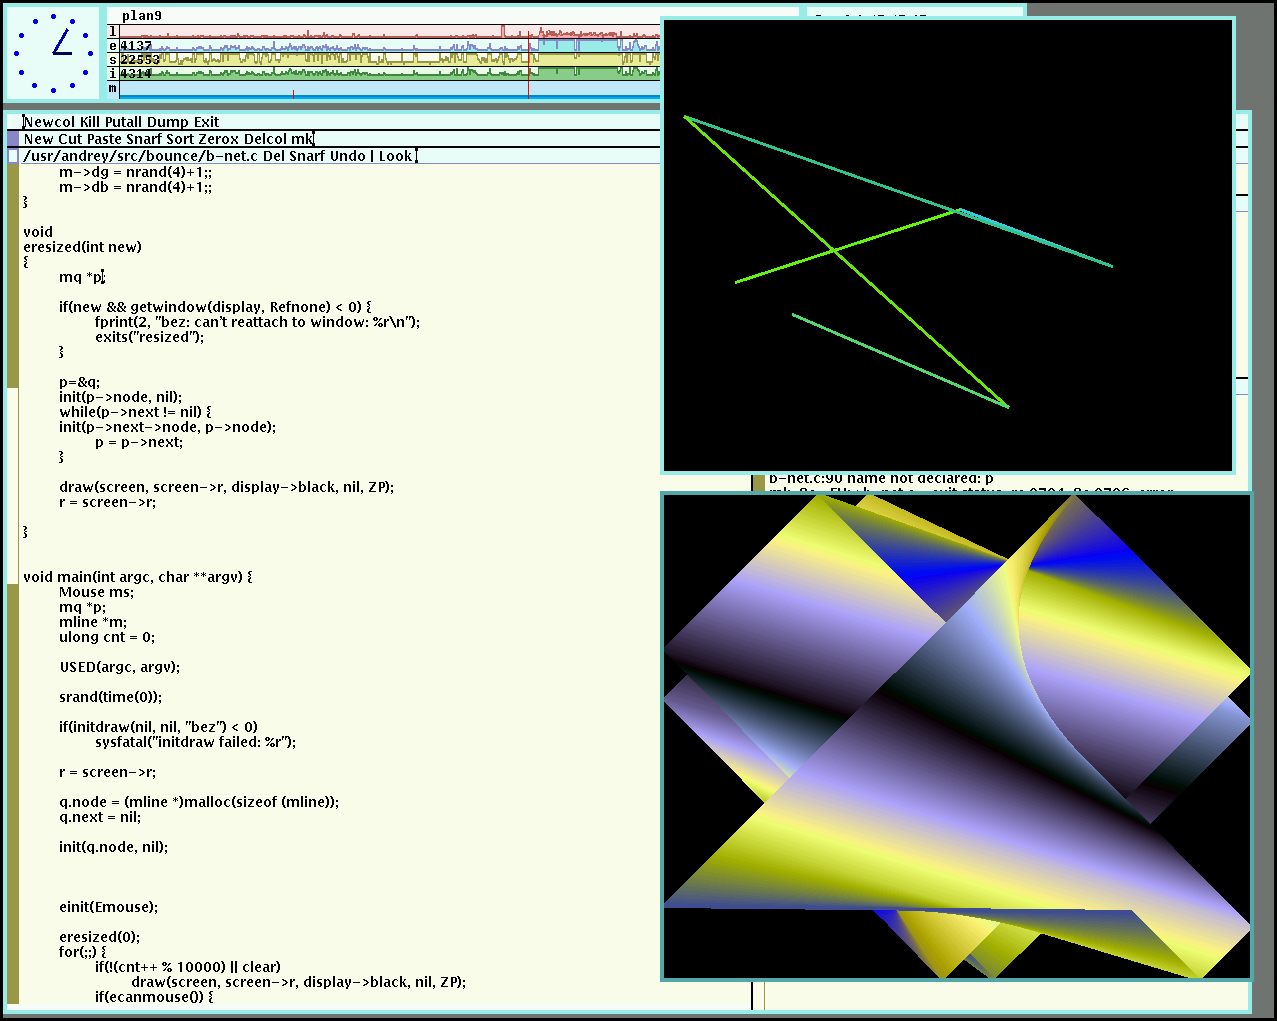The width and height of the screenshot is (1277, 1021).
Task: Click the analog clock widget
Action: [53, 53]
